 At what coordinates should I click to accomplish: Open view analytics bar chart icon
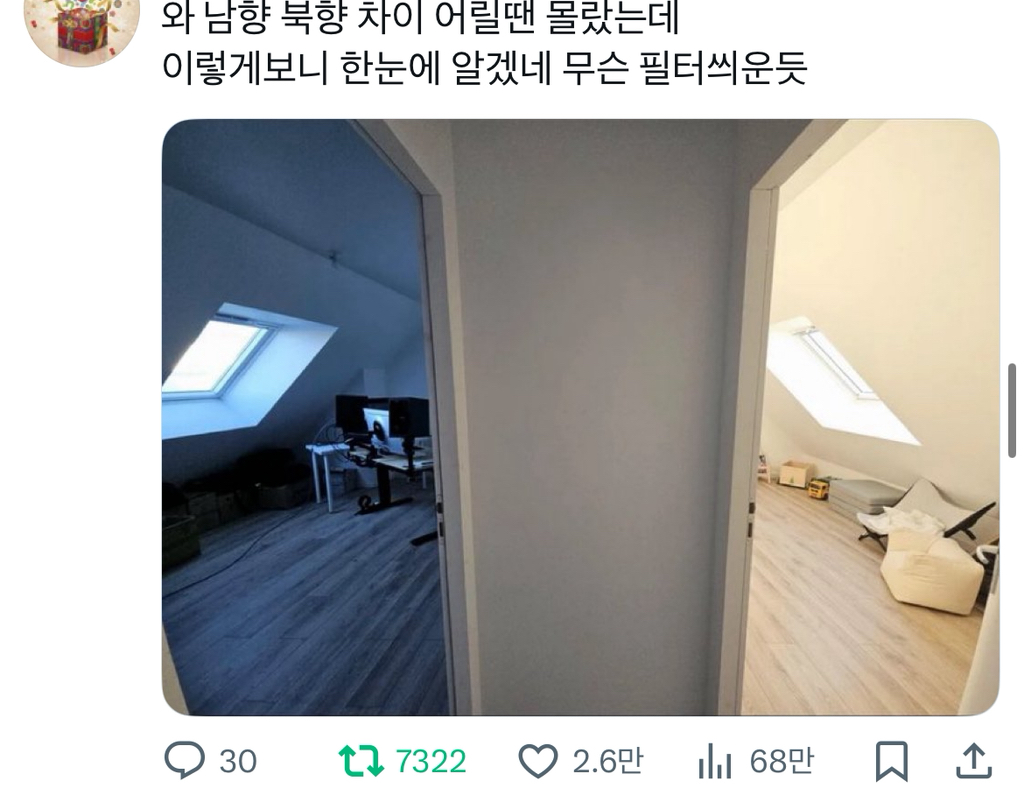(714, 761)
